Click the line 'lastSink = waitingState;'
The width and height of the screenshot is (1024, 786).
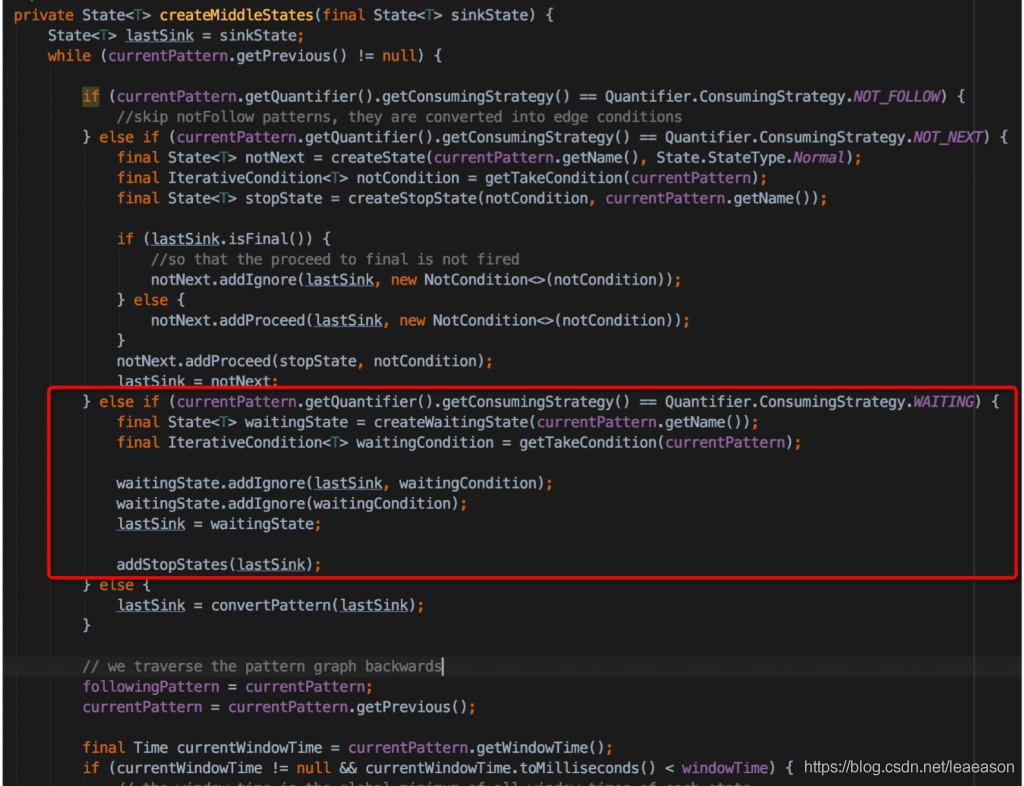point(219,524)
